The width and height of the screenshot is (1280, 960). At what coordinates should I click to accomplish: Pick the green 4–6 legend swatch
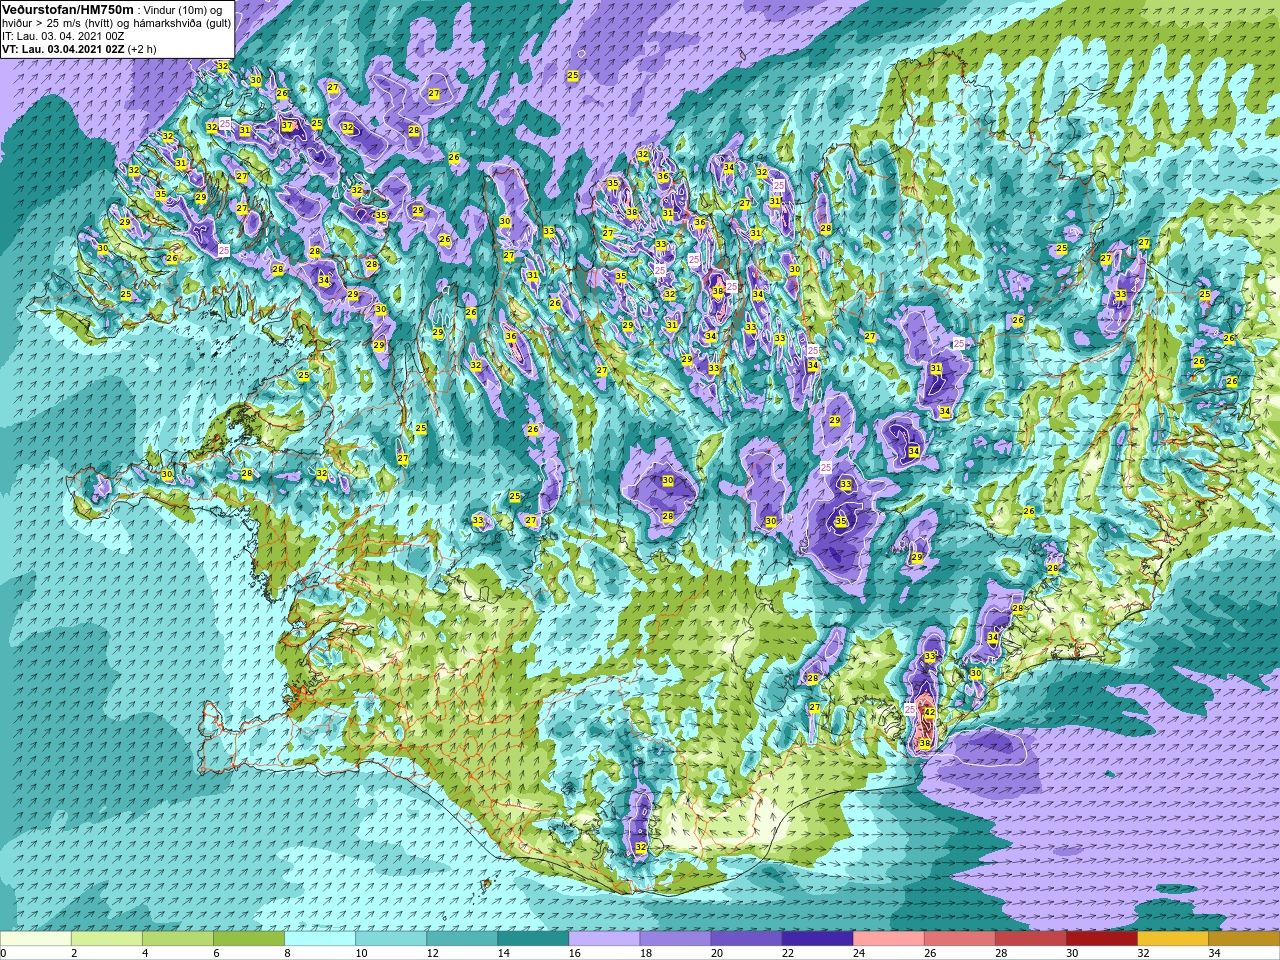pyautogui.click(x=178, y=939)
